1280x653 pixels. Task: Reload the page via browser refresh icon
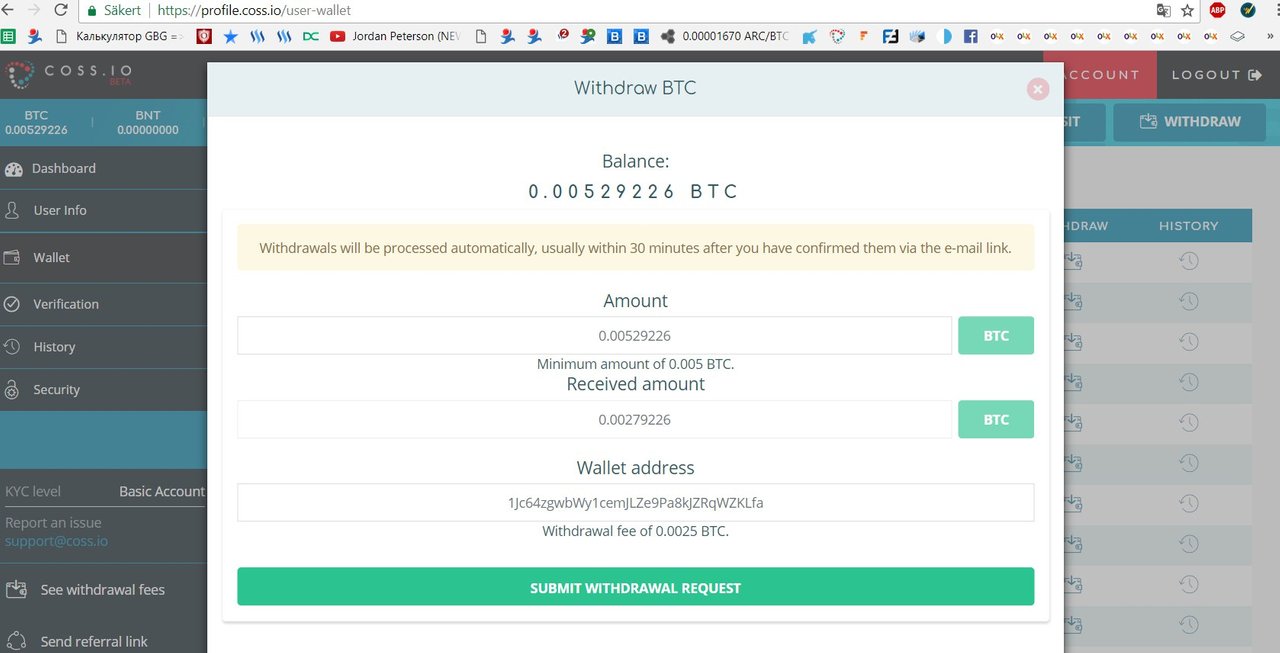[x=62, y=10]
